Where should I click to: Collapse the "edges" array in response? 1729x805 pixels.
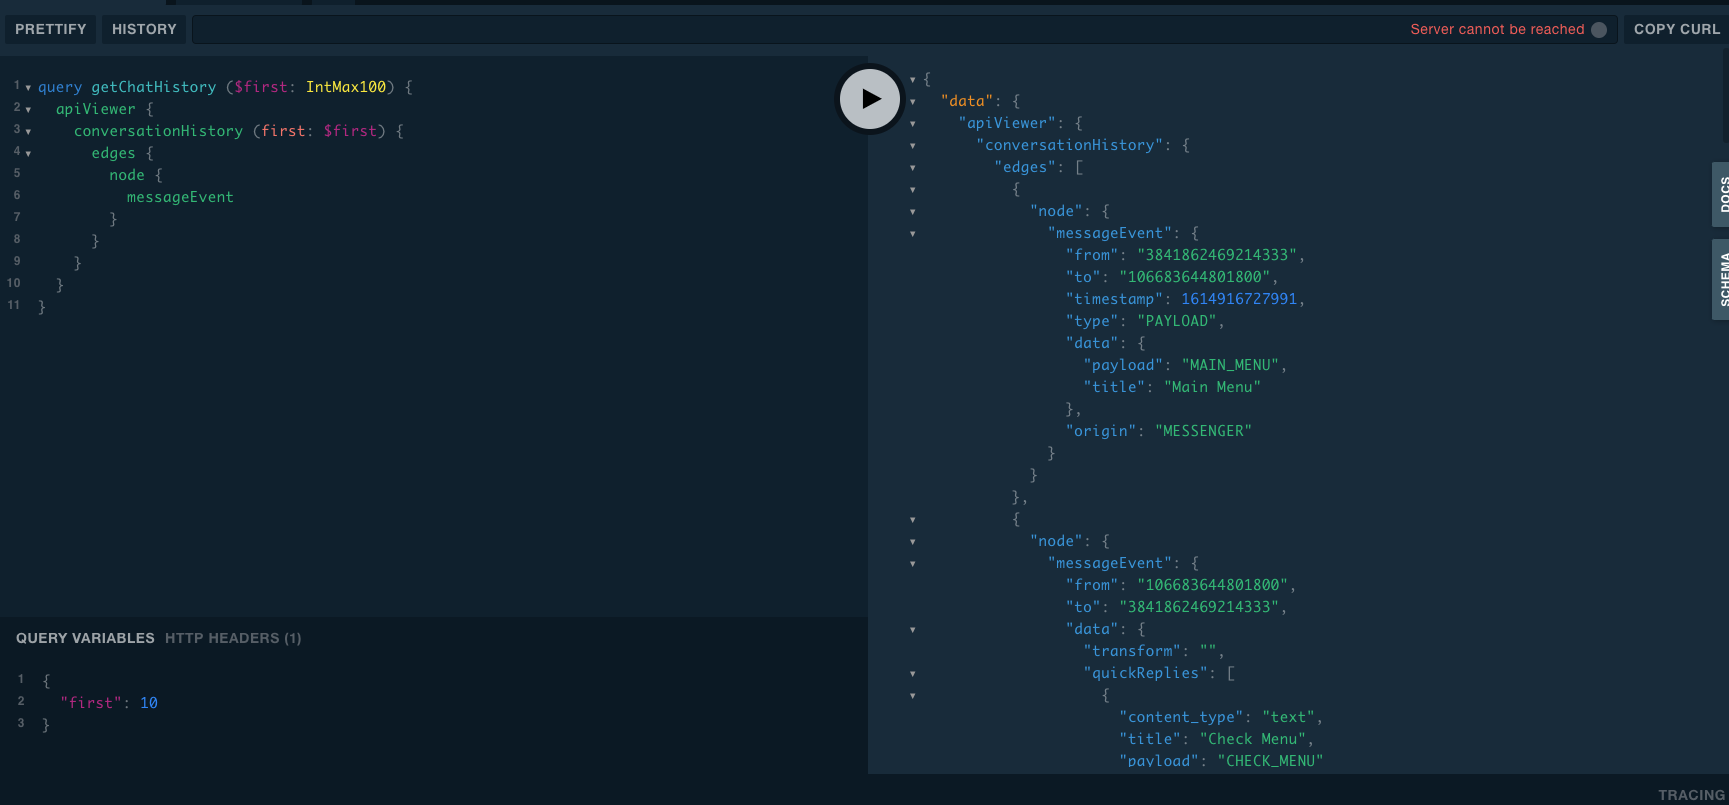(913, 168)
